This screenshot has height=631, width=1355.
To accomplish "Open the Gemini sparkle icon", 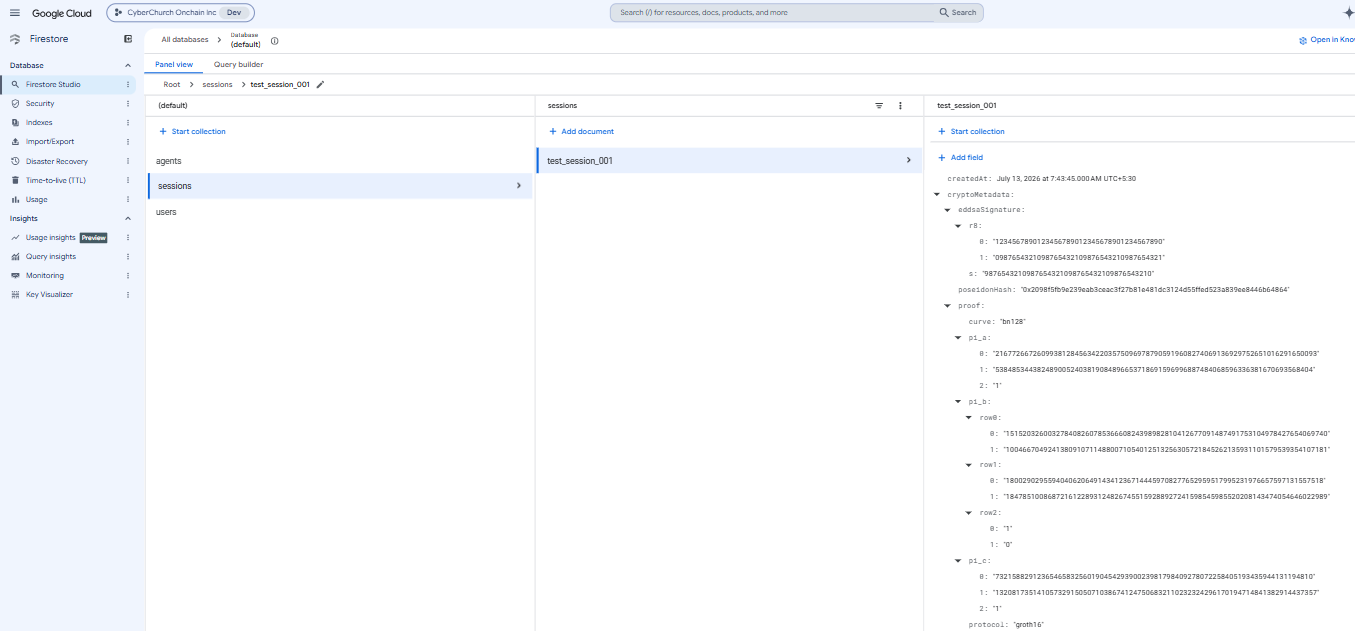I will coord(1347,13).
